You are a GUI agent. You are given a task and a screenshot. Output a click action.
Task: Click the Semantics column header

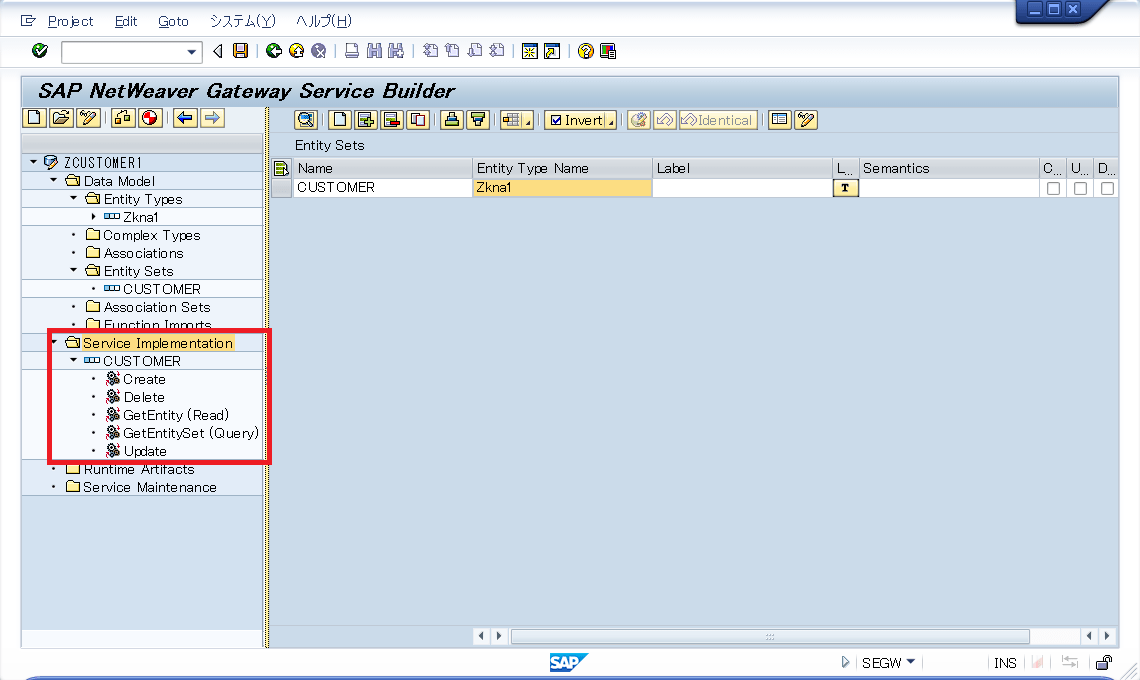949,168
